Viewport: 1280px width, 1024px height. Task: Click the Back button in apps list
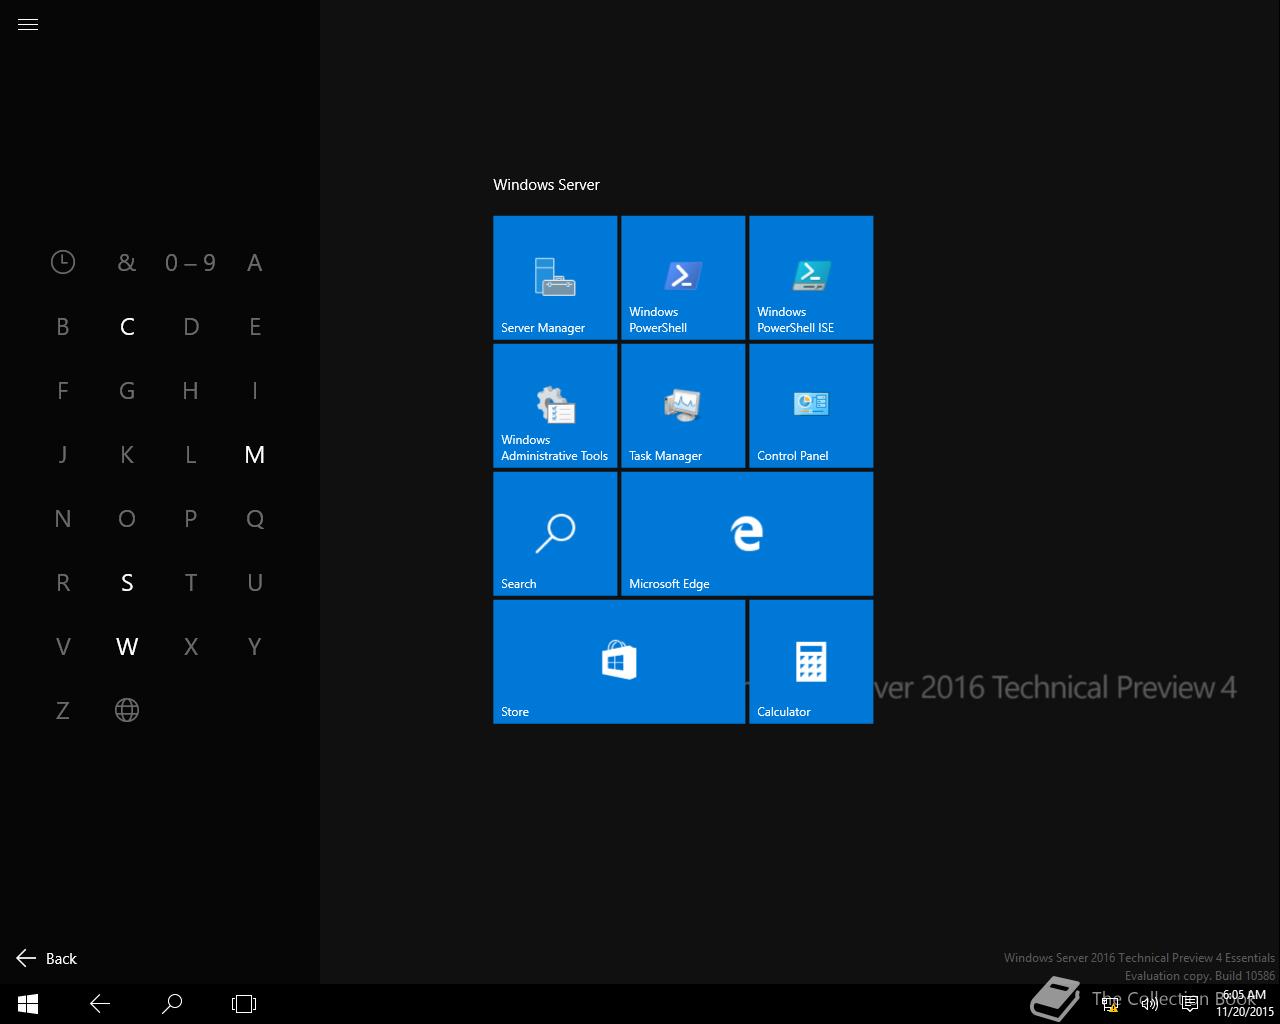[x=47, y=958]
